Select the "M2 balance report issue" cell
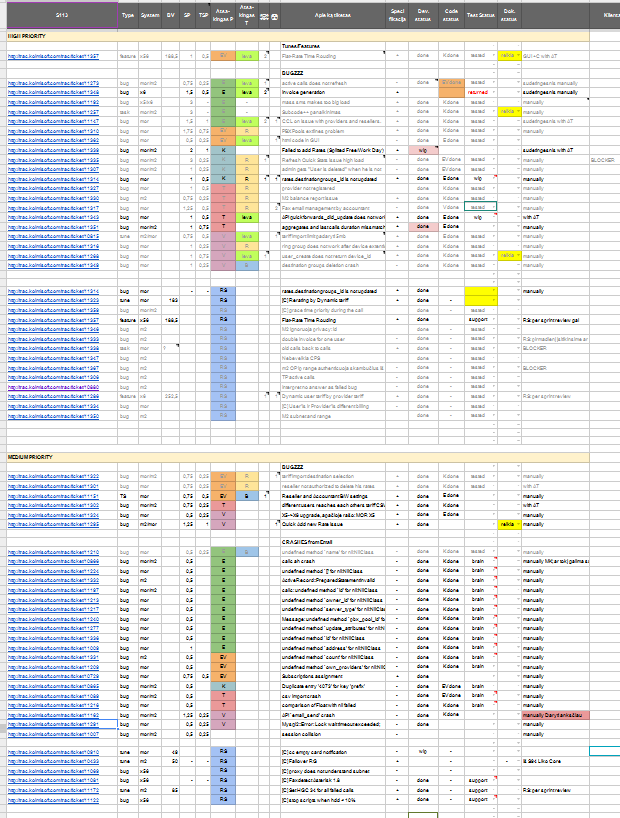Screen dimensions: 620x818 333,198
